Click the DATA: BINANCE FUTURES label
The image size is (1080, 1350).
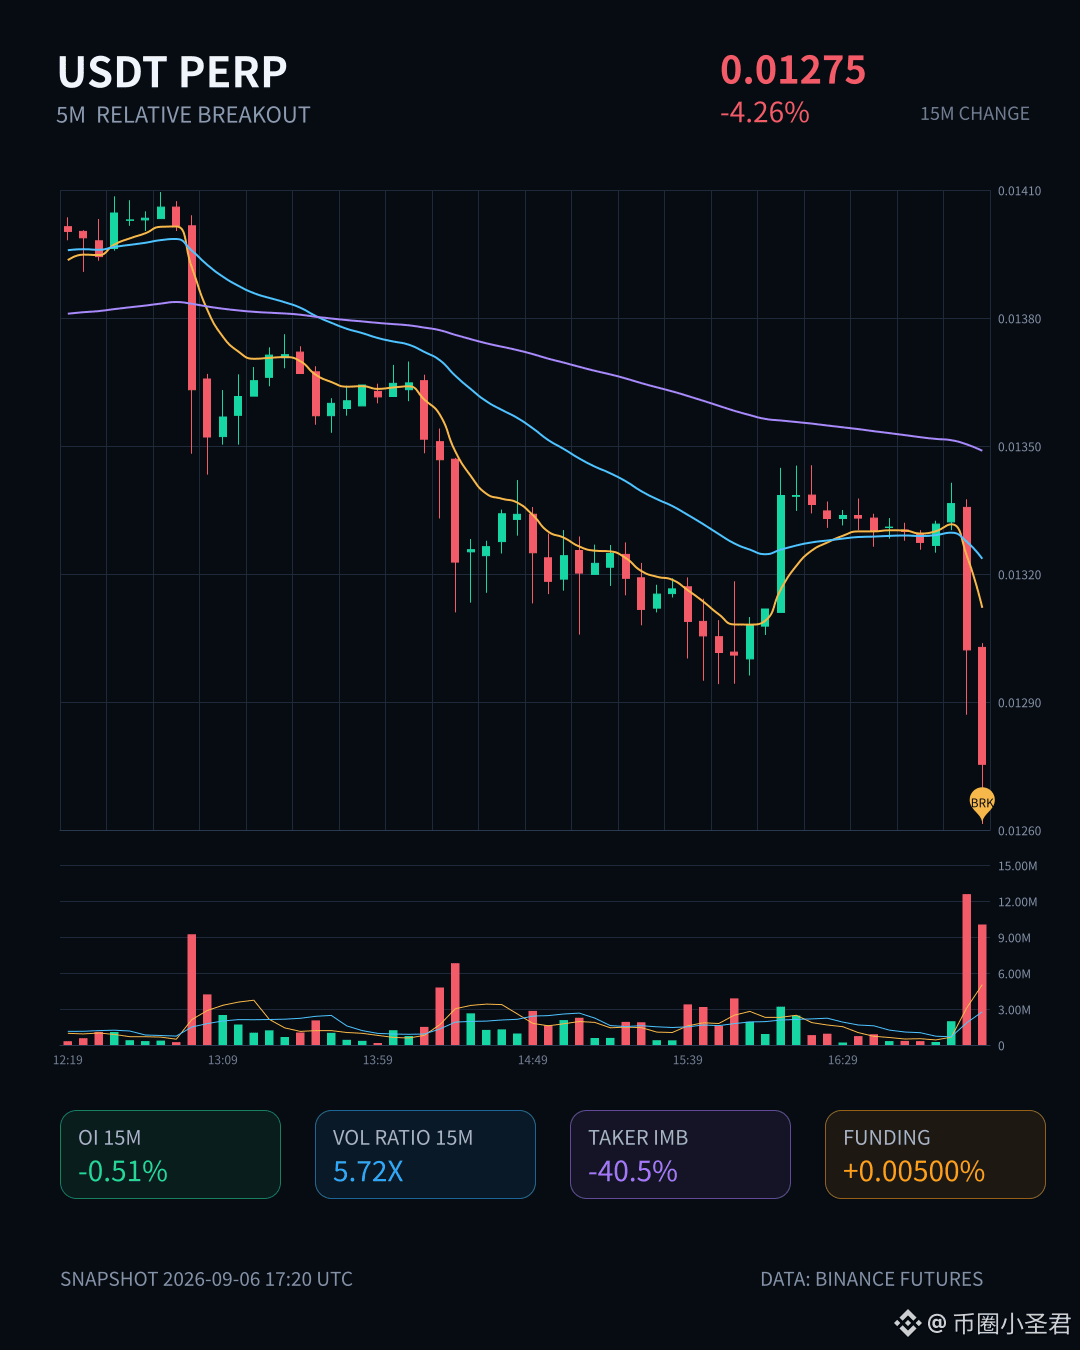coord(871,1279)
